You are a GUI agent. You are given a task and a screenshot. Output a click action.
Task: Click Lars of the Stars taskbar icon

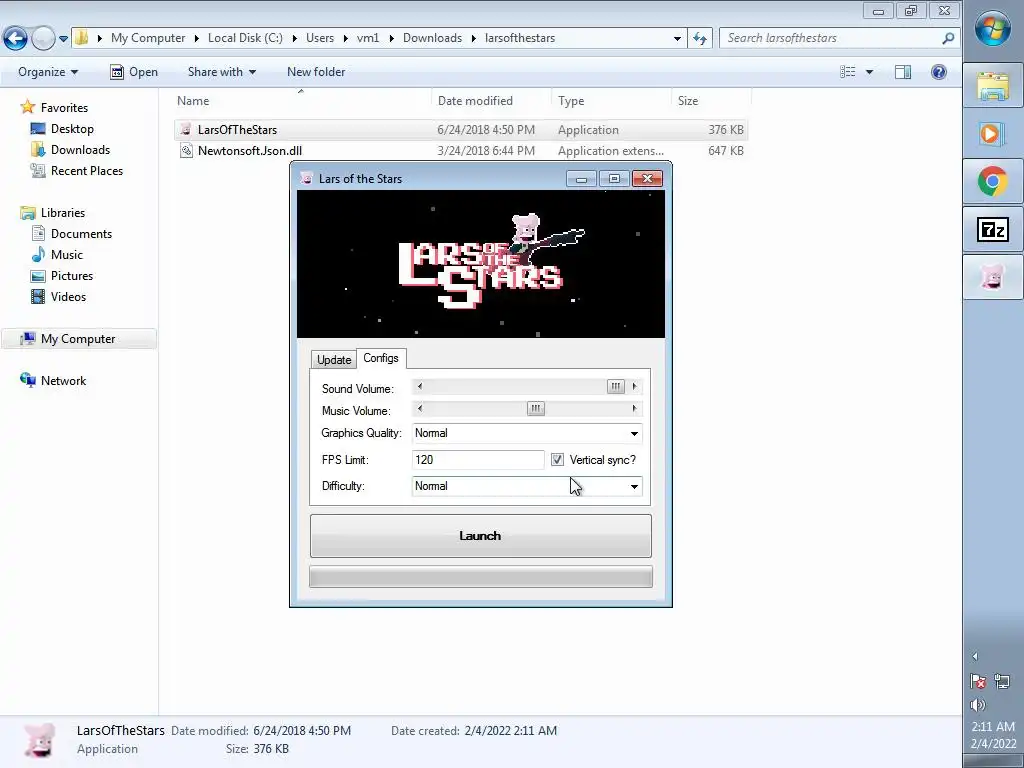[993, 277]
